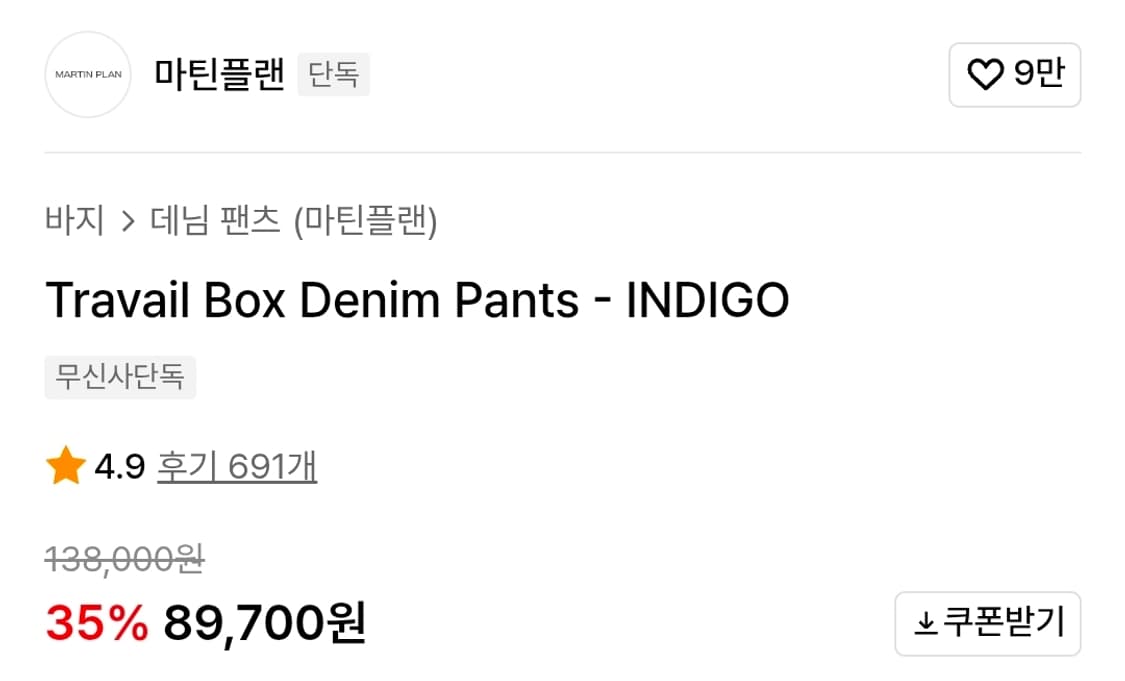Go to 바지 category breadcrumb
The image size is (1125, 681).
[x=75, y=220]
